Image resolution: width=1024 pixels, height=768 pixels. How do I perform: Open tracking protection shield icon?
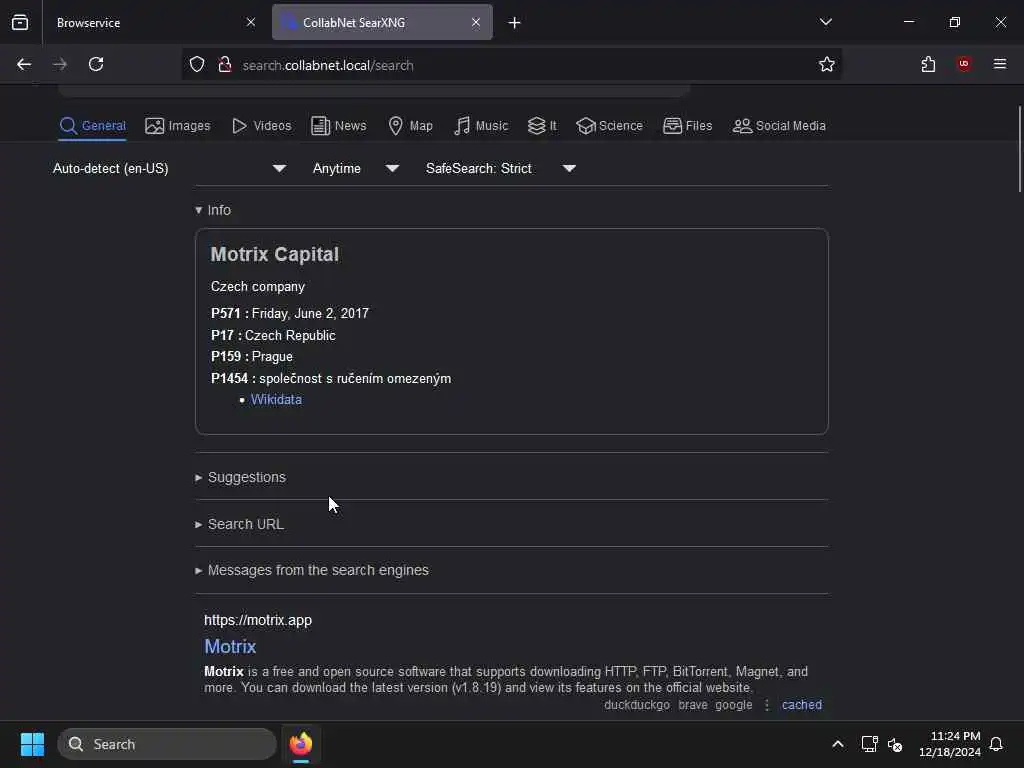tap(197, 65)
